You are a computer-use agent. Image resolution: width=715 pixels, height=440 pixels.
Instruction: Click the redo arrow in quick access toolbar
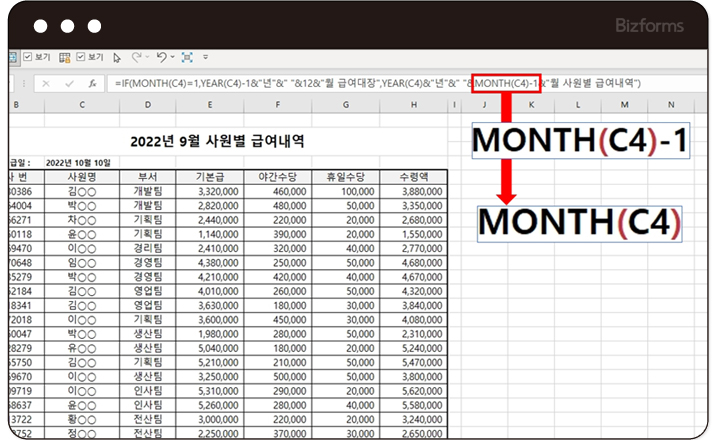point(137,58)
